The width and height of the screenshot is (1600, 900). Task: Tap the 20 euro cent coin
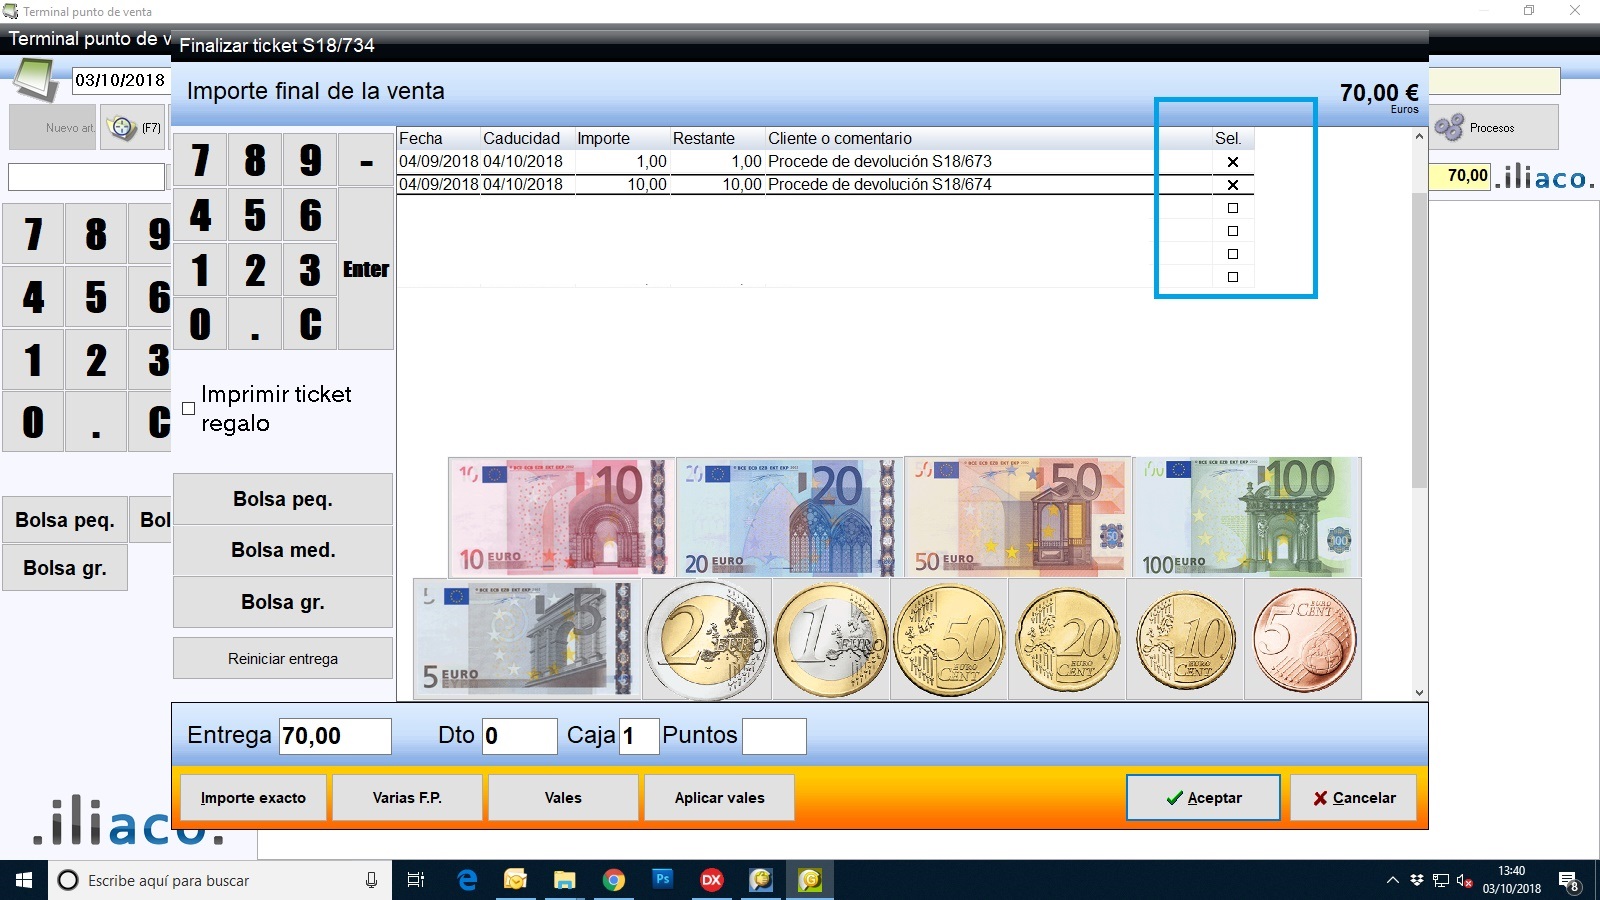pos(1067,639)
